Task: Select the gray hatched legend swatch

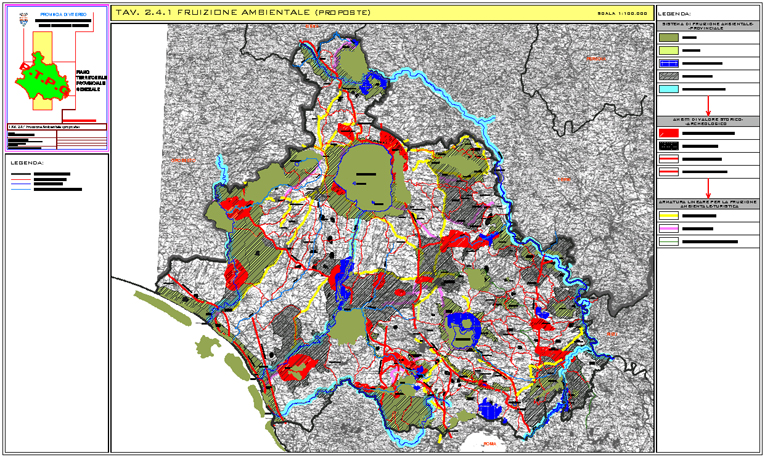Action: (669, 76)
